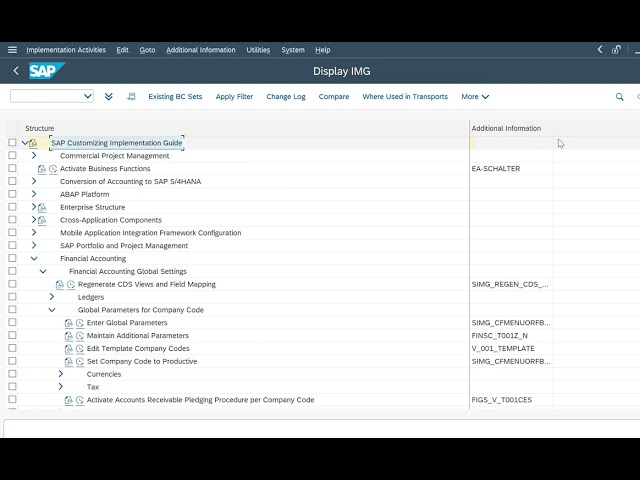The width and height of the screenshot is (640, 480).
Task: Execute activity icon for Enter Global Parameters
Action: click(80, 323)
